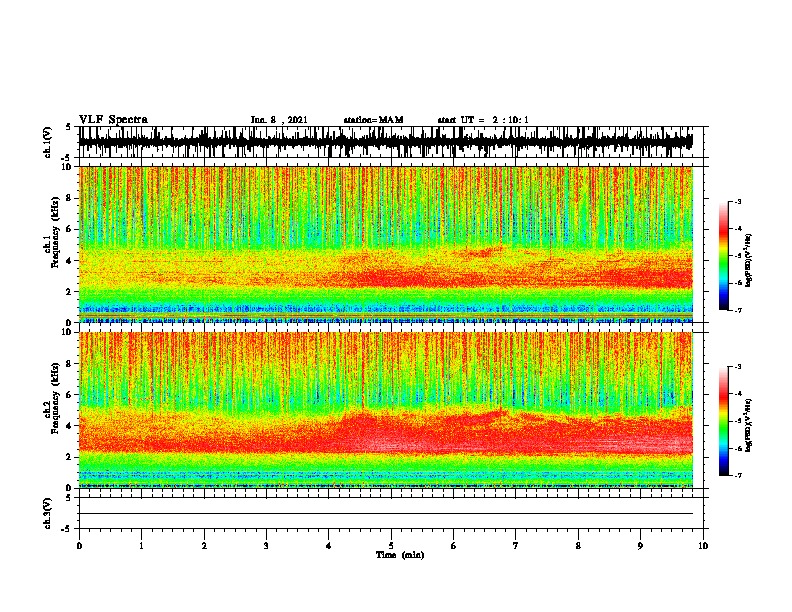Click time axis tick label "10"
Screen dimensions: 792x612
point(703,546)
